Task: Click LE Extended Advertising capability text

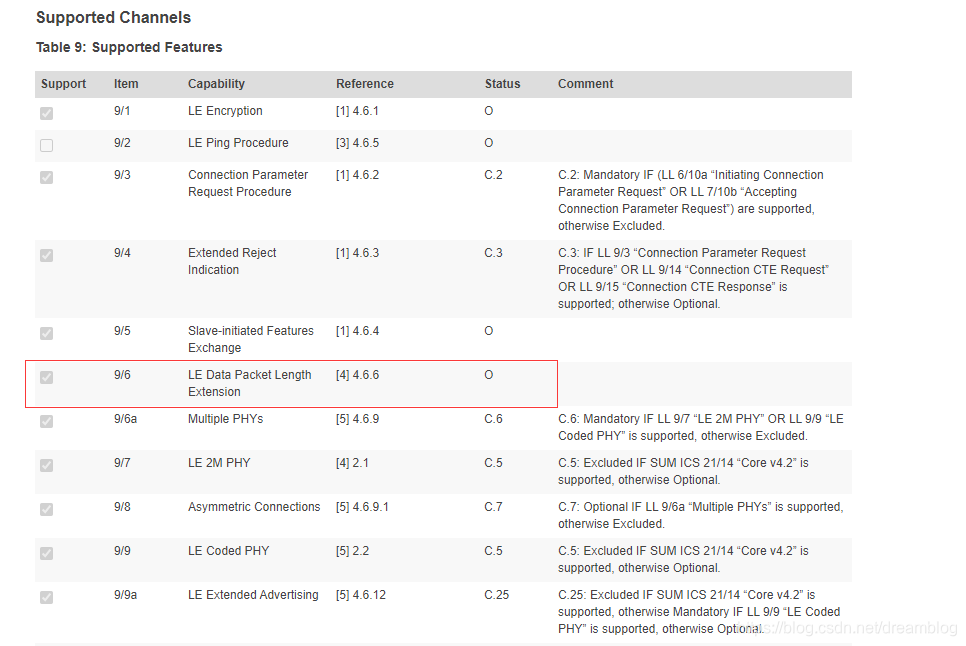Action: point(253,595)
